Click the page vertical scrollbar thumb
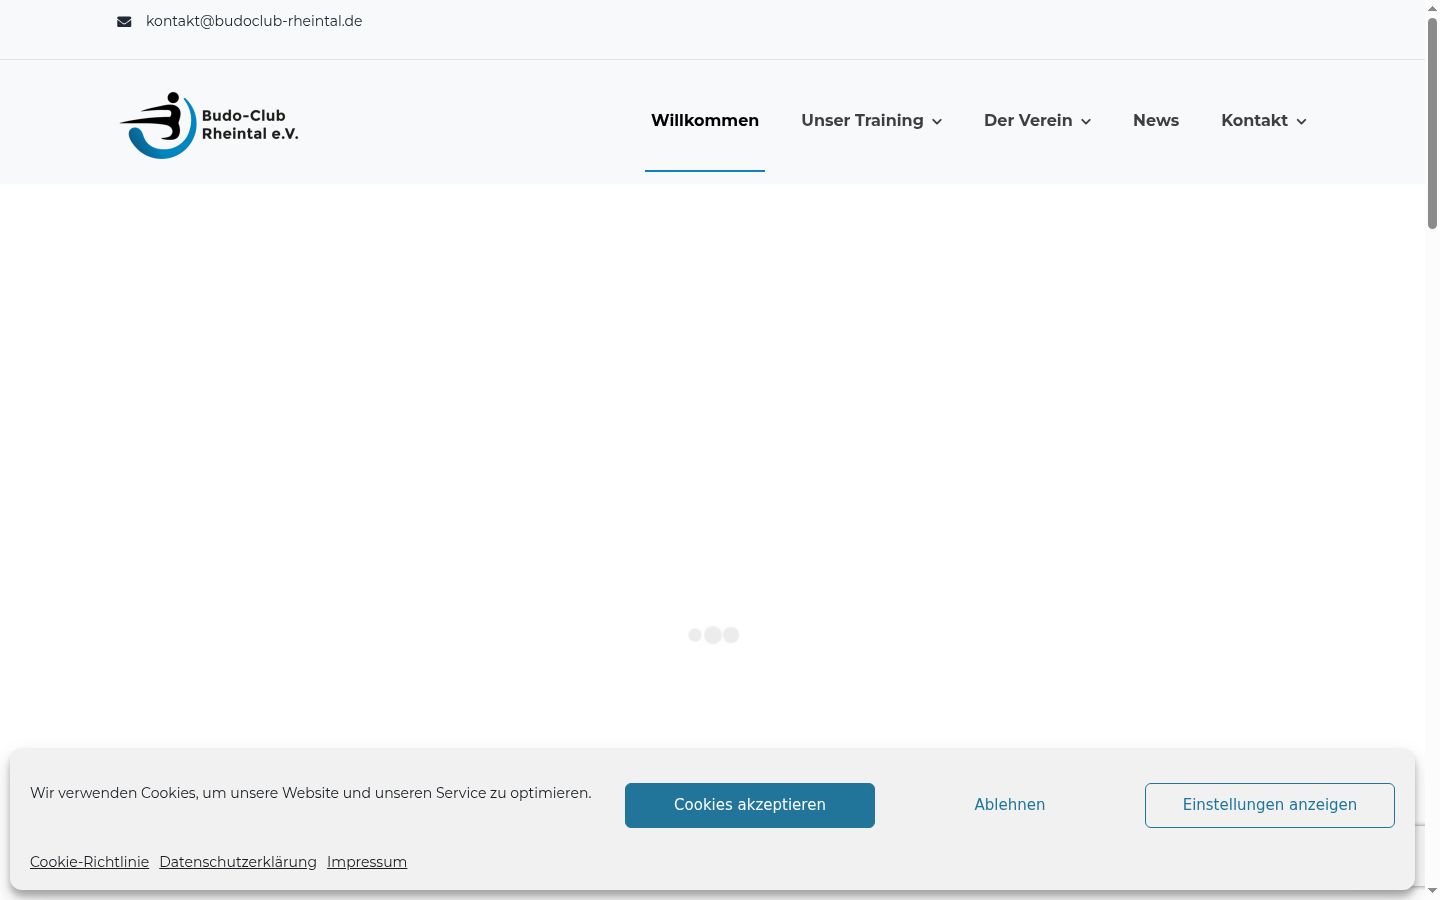The height and width of the screenshot is (900, 1440). coord(1432,123)
